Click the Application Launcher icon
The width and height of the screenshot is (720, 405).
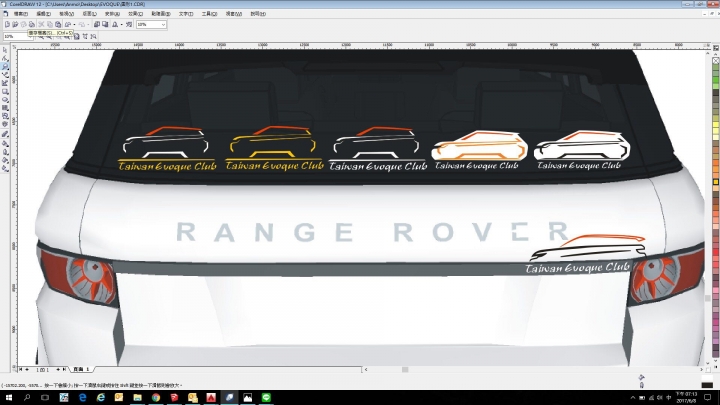pyautogui.click(x=115, y=24)
